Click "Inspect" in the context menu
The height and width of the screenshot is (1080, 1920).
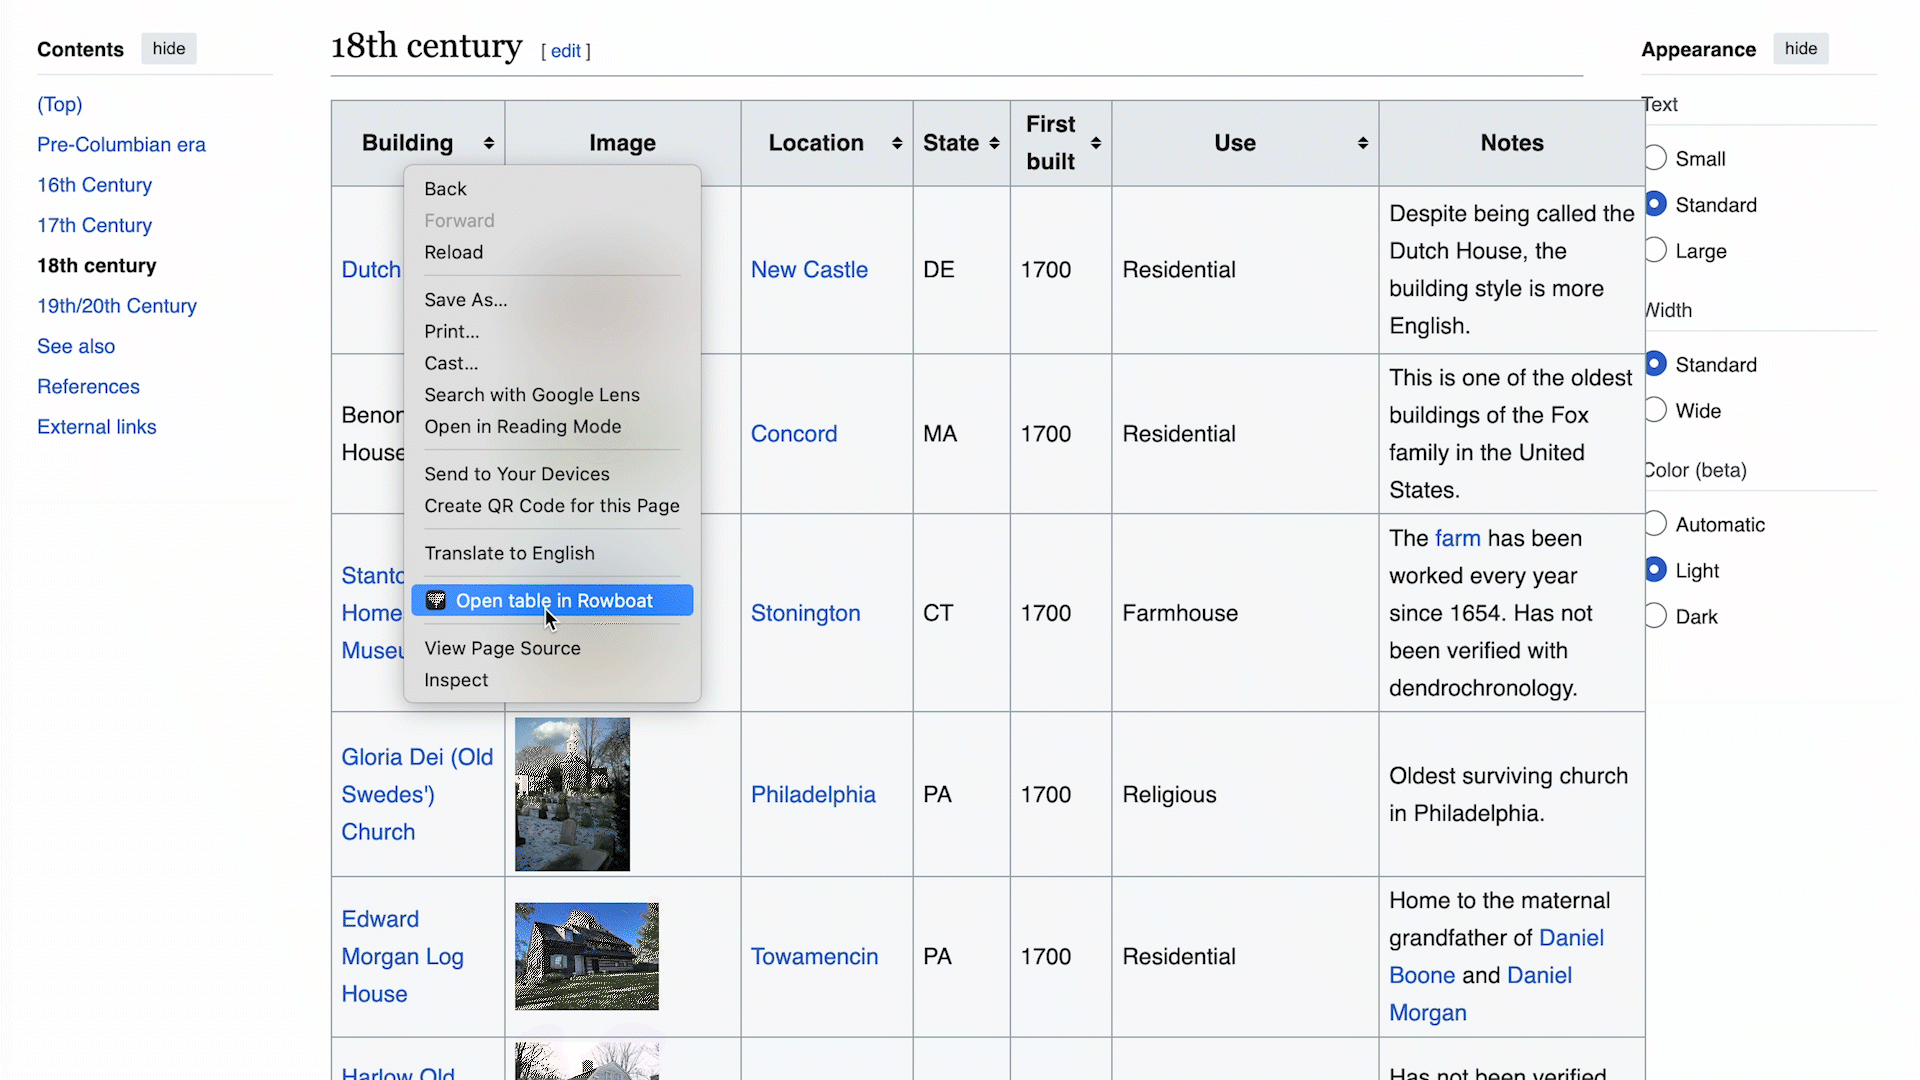[x=456, y=680]
